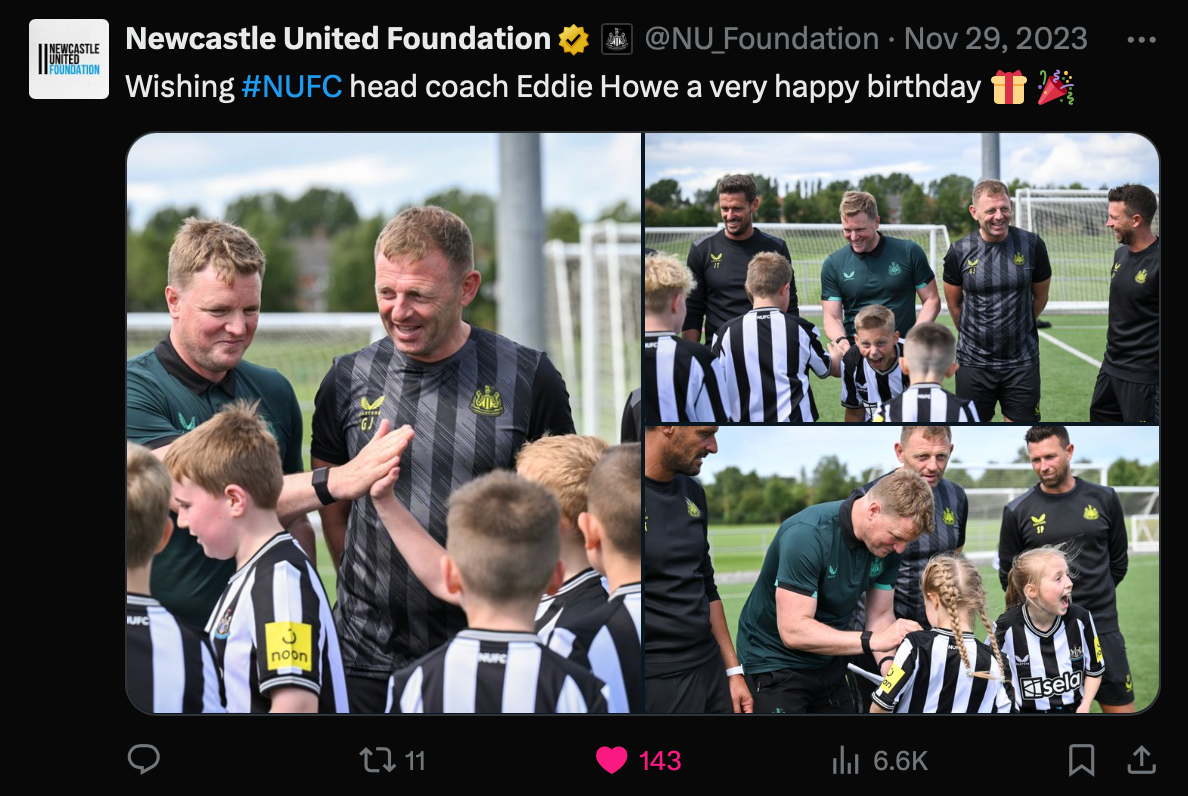Open the Nov 29, 2023 timestamp

coord(996,39)
